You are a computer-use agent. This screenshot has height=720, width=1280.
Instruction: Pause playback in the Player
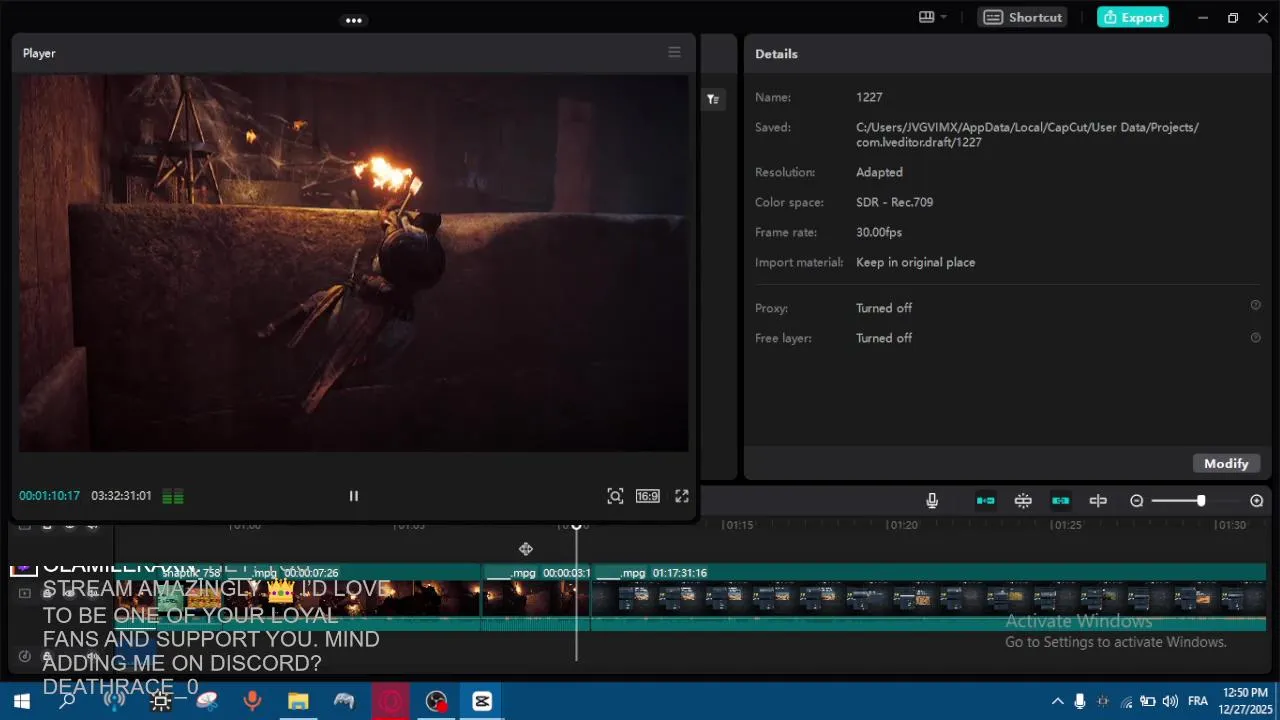[353, 496]
